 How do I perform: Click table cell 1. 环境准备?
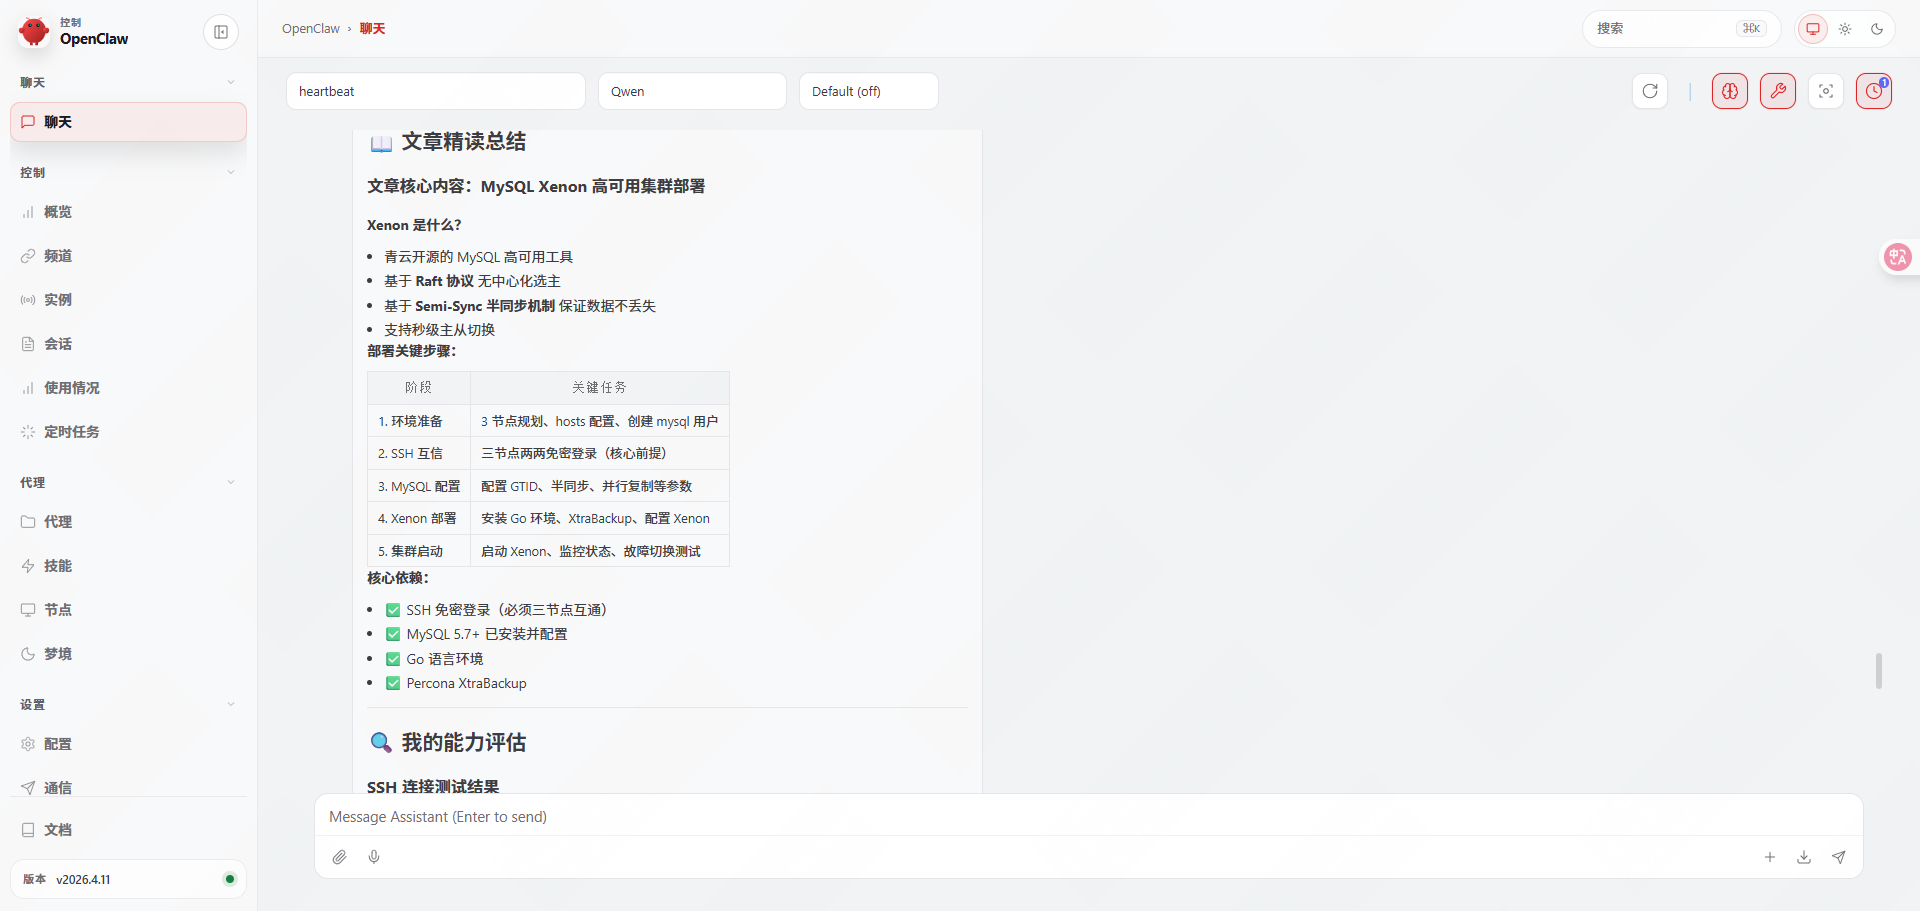click(x=419, y=421)
